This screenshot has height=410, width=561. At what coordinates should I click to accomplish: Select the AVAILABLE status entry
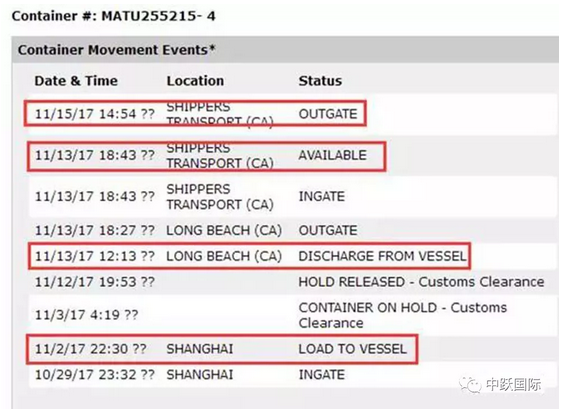pos(332,155)
